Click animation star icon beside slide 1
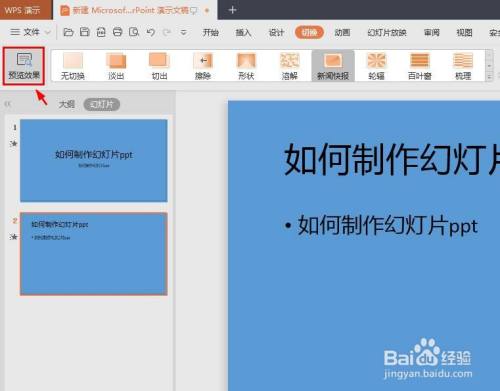 14,144
